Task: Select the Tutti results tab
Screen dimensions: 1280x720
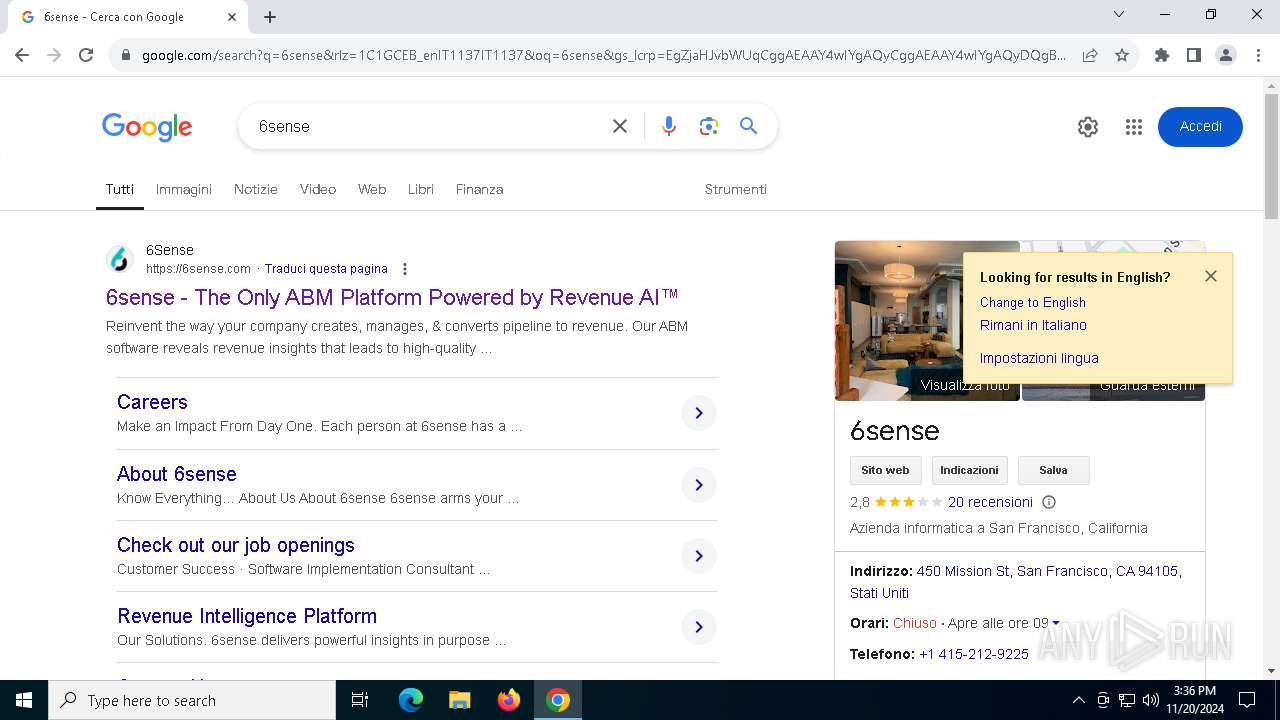Action: point(120,189)
